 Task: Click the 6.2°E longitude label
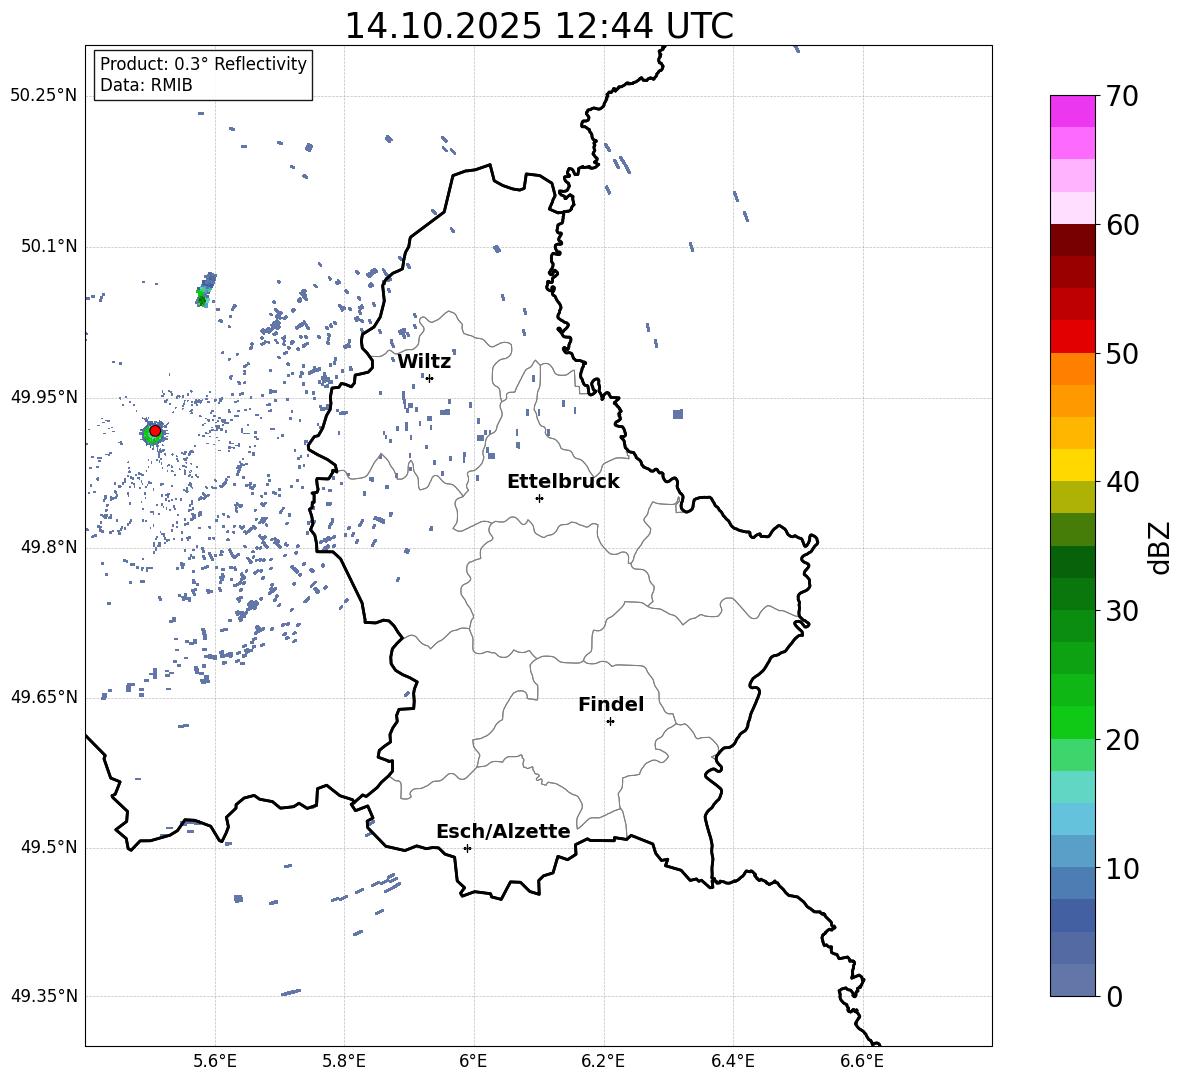point(603,1061)
